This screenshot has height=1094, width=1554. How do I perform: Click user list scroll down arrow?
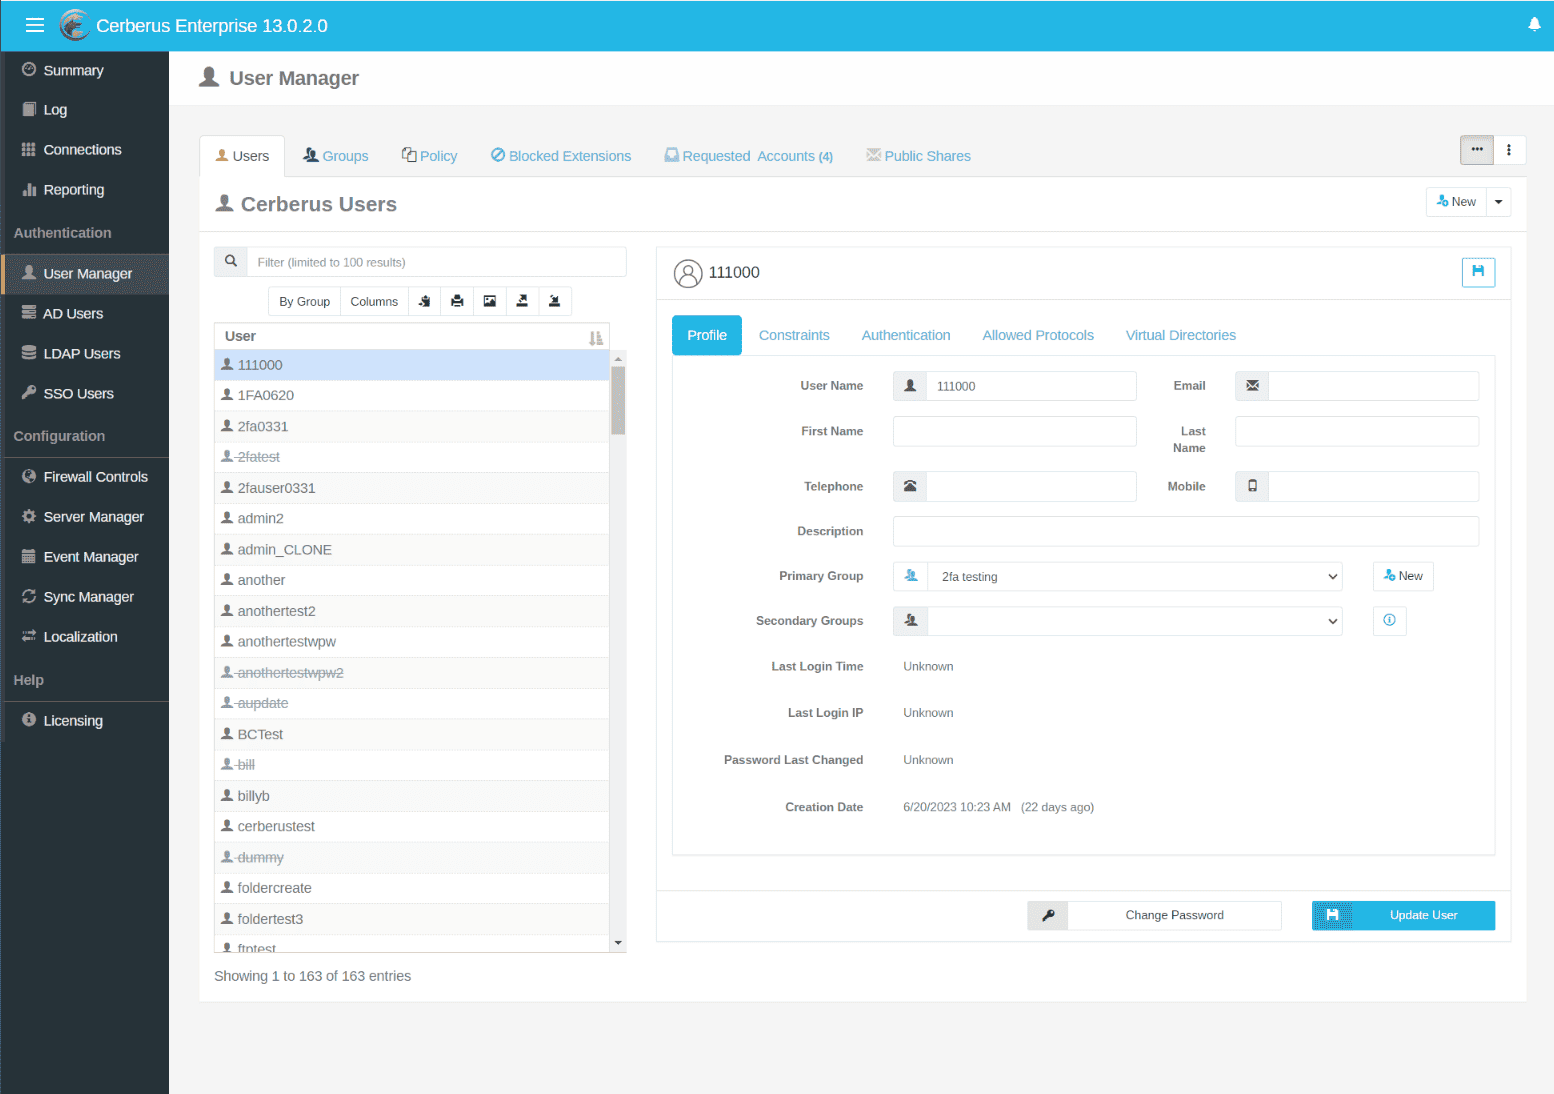click(618, 943)
